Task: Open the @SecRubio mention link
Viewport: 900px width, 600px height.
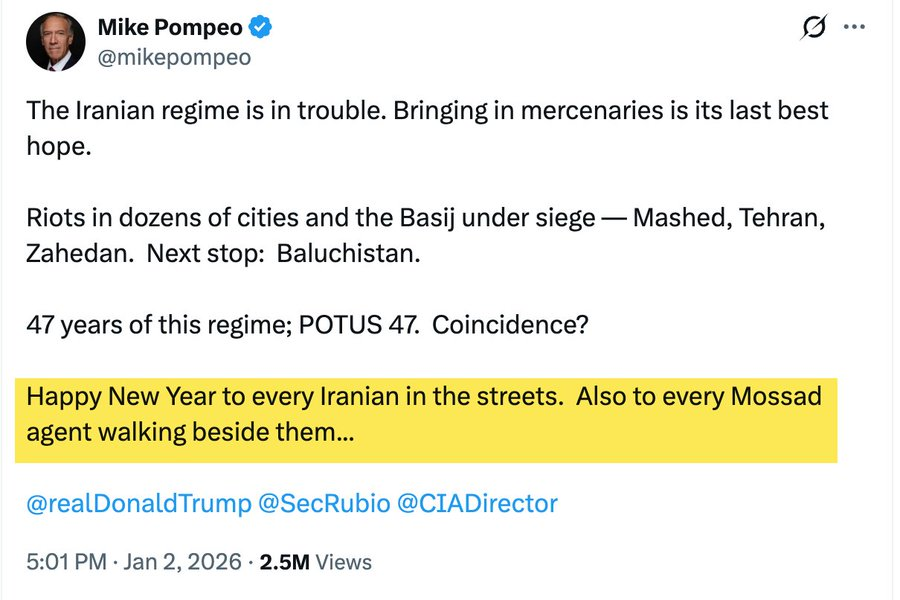Action: click(x=324, y=503)
